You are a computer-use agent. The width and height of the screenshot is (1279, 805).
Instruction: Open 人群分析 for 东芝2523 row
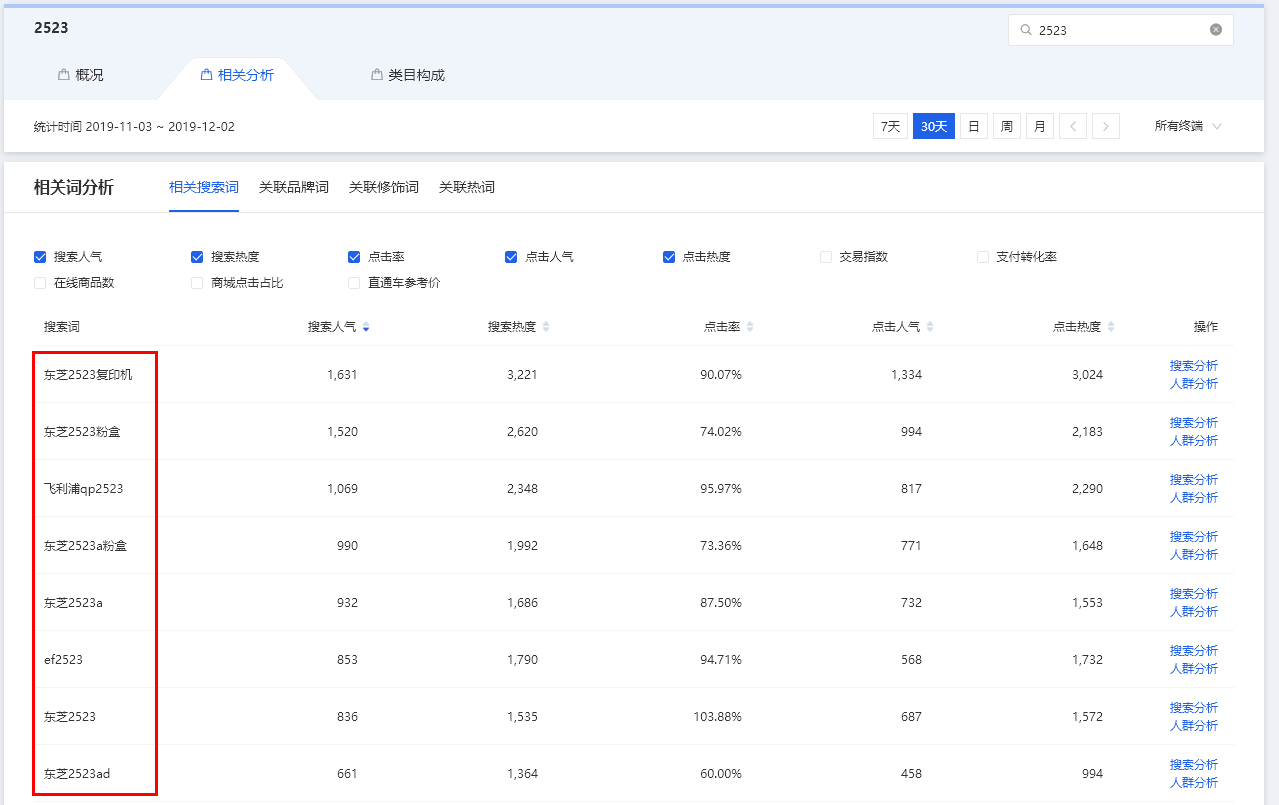pyautogui.click(x=1194, y=726)
